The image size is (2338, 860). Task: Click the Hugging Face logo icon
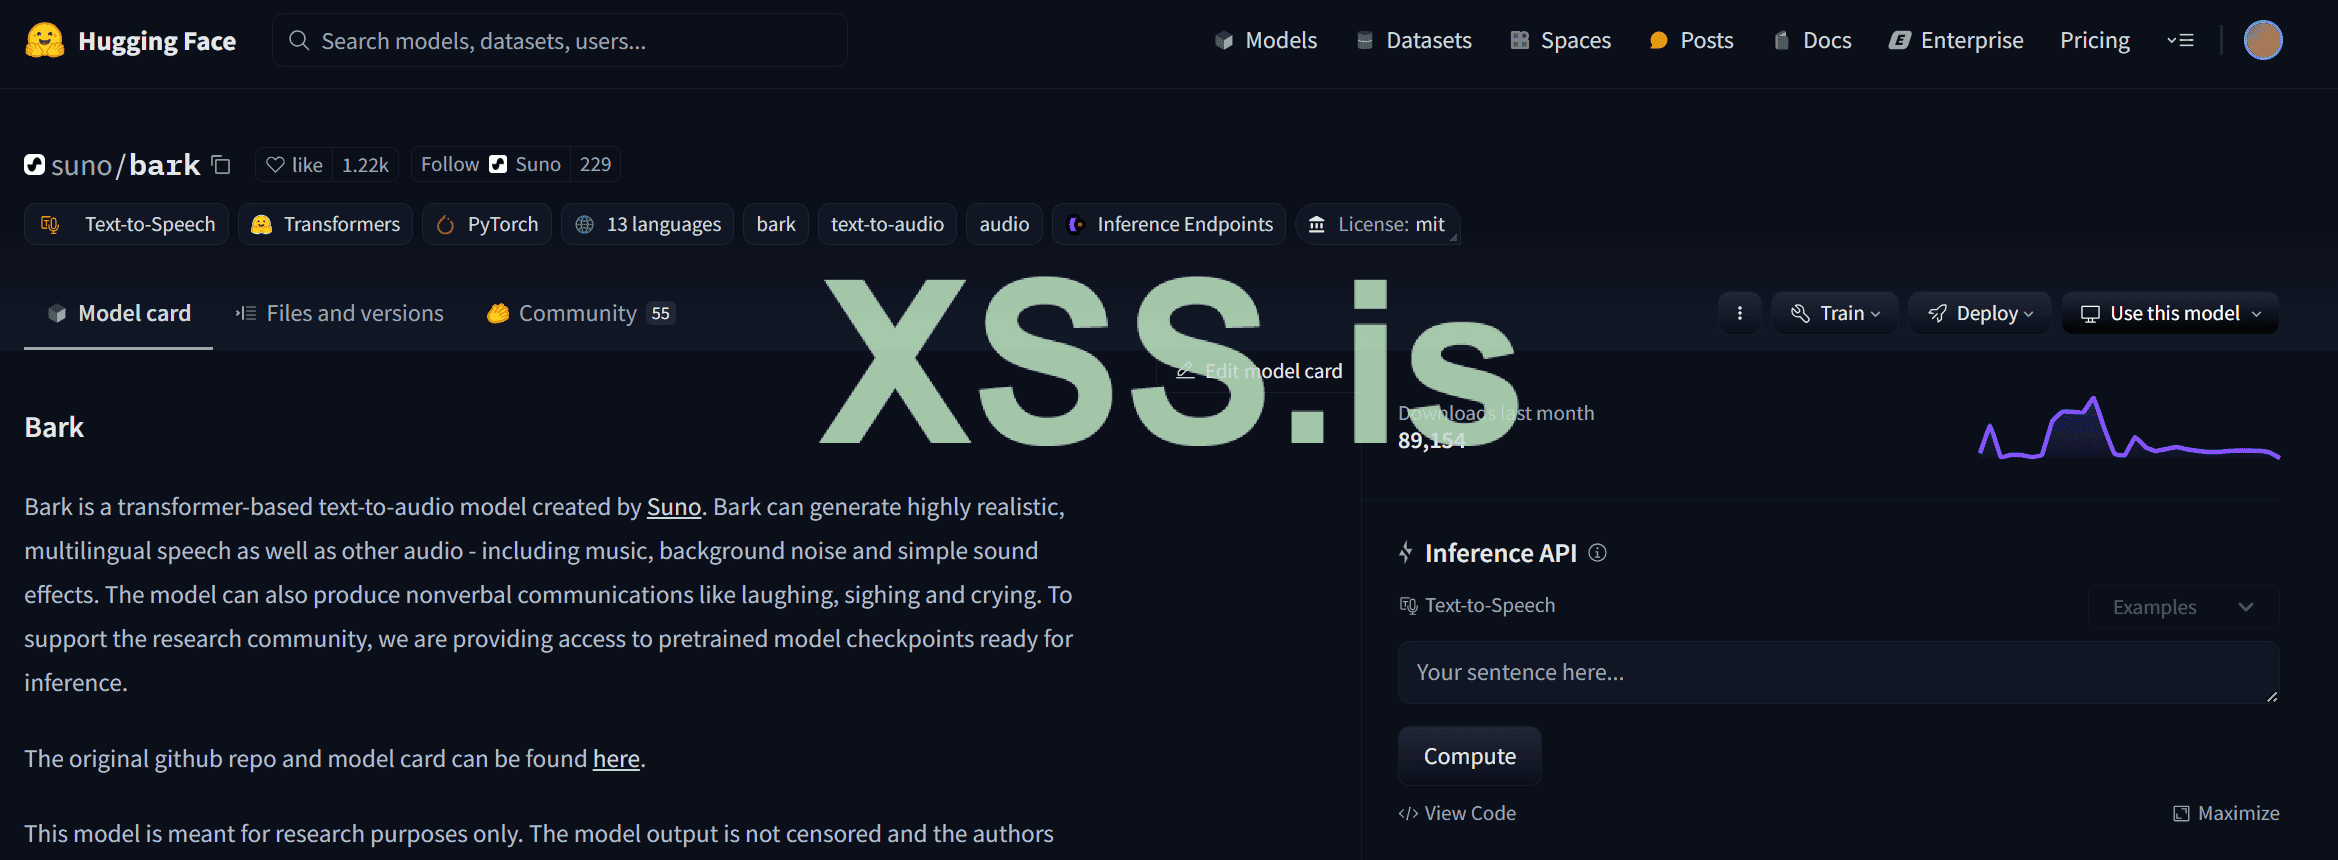(x=44, y=41)
